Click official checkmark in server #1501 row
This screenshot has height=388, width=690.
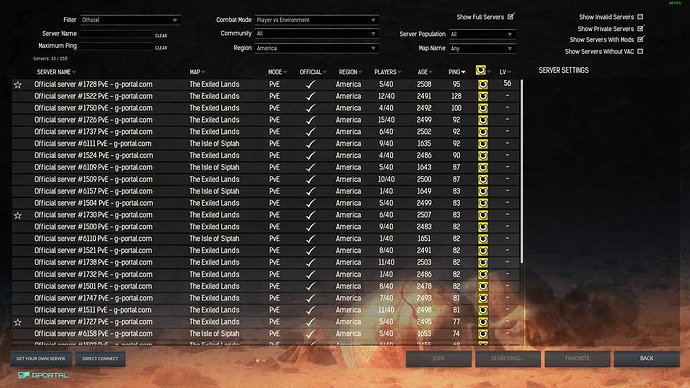click(x=311, y=286)
